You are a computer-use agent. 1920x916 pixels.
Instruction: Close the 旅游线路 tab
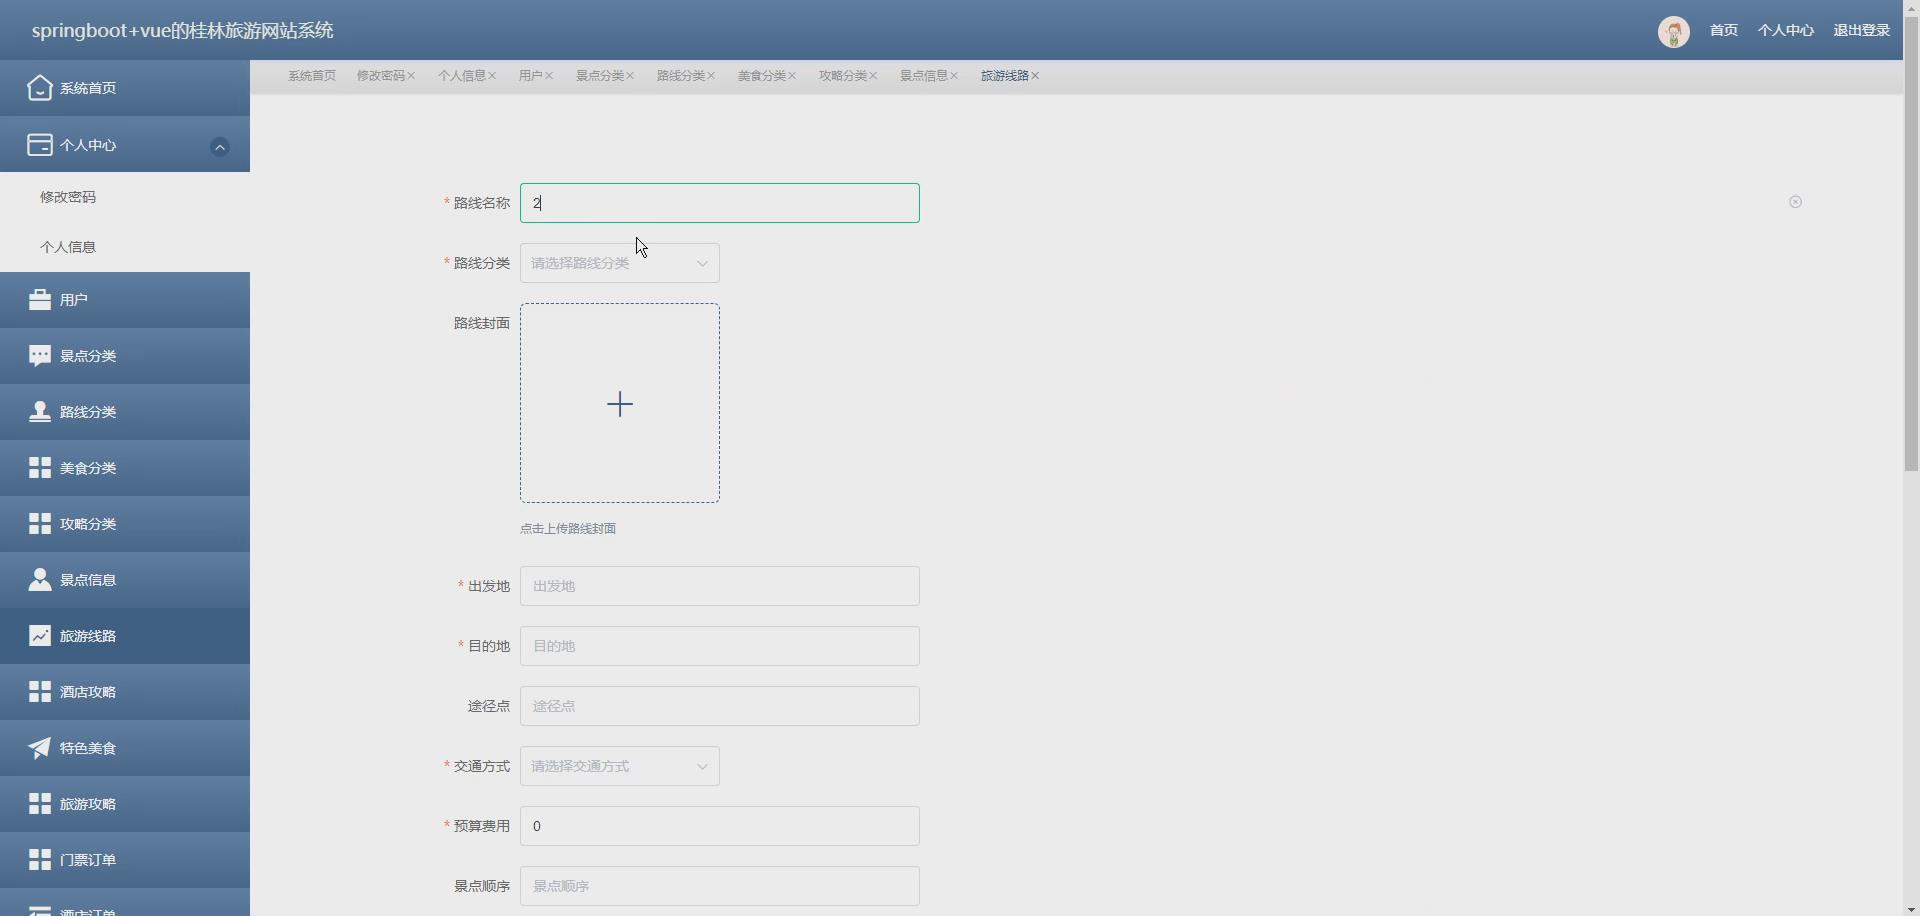pos(1035,76)
